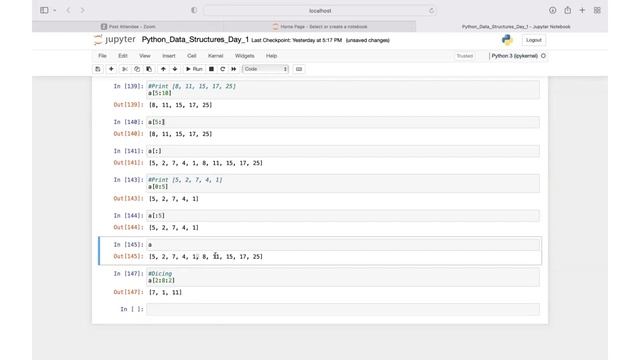Screen dimensions: 640x360
Task: Insert cell below with the plus icon
Action: pyautogui.click(x=111, y=69)
